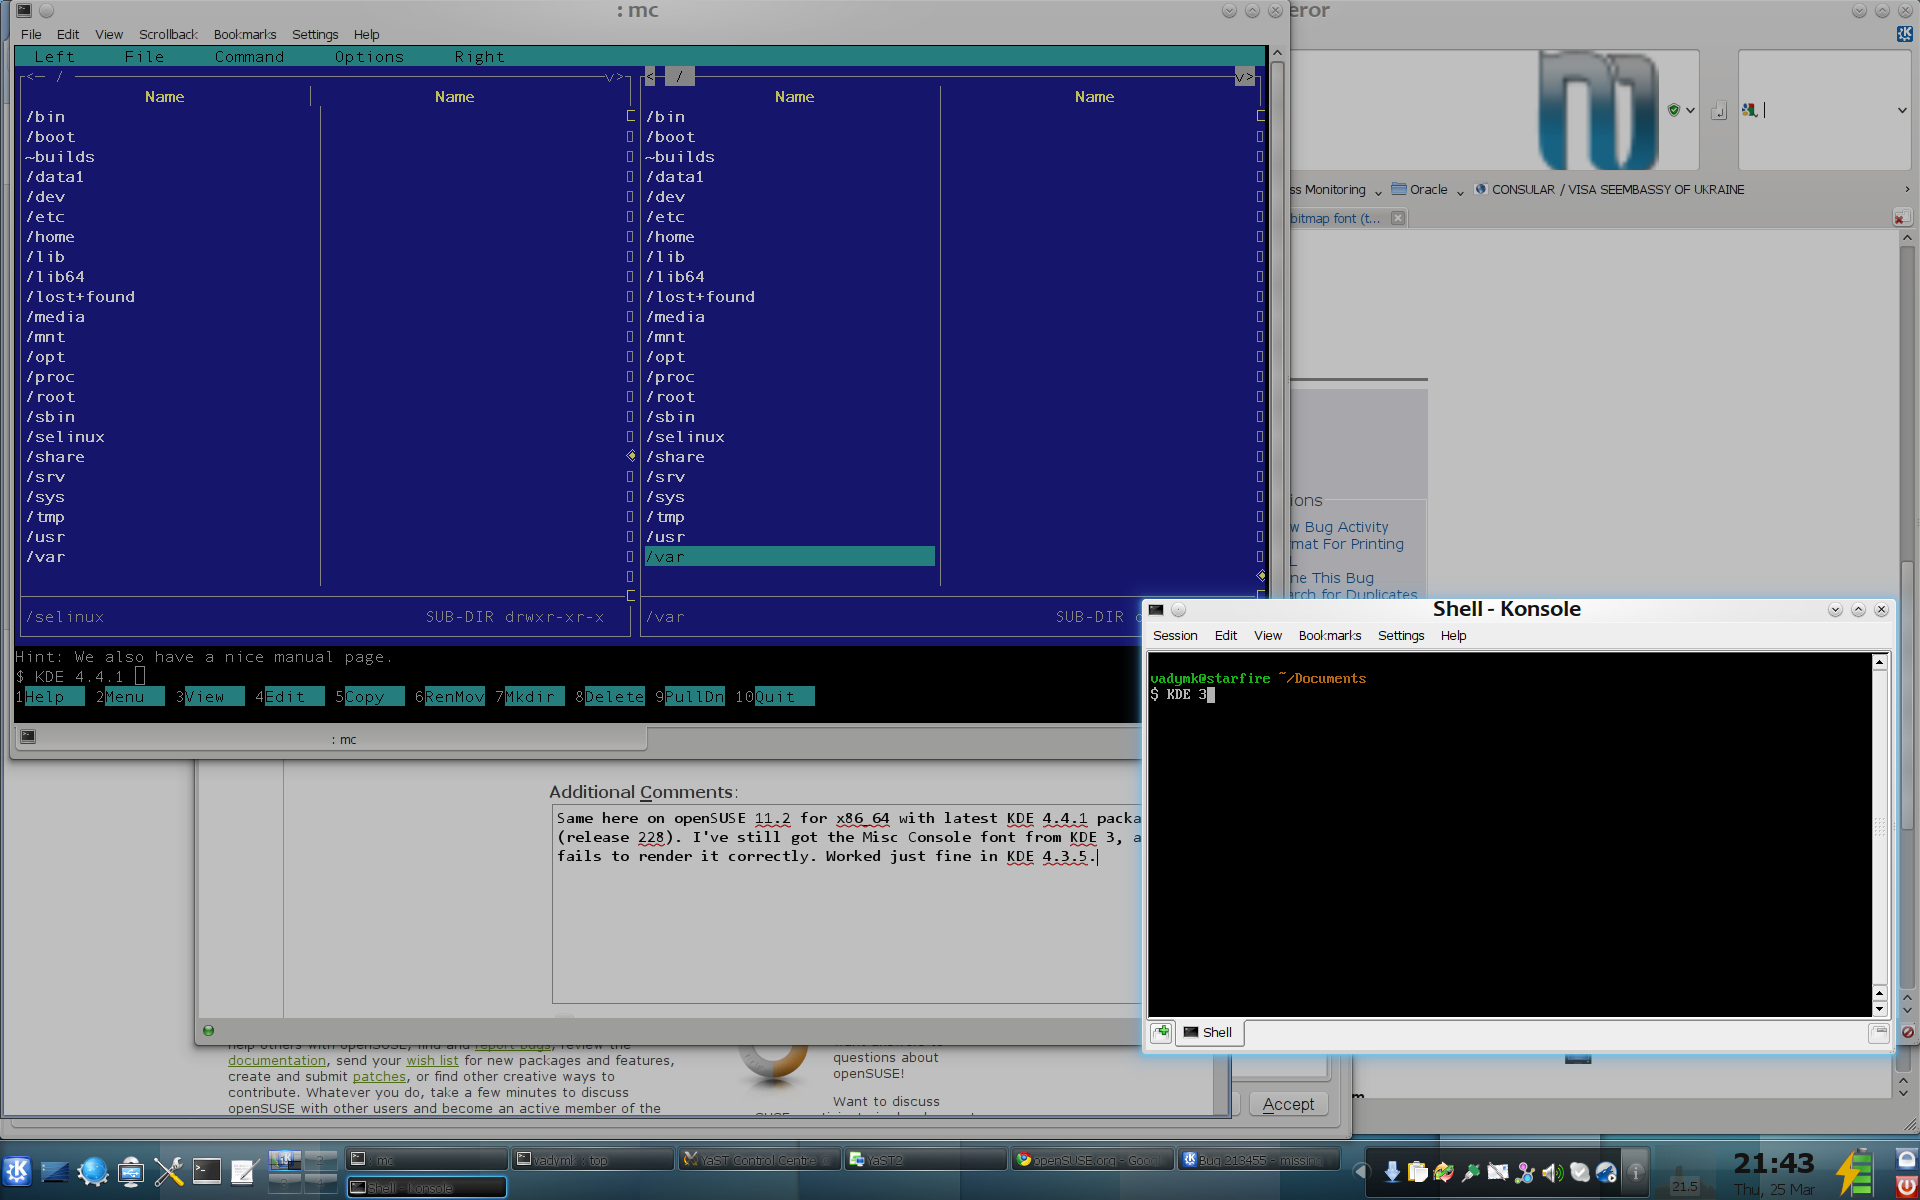Launch the blue globe gear icon in panel
The height and width of the screenshot is (1200, 1920).
click(93, 1171)
